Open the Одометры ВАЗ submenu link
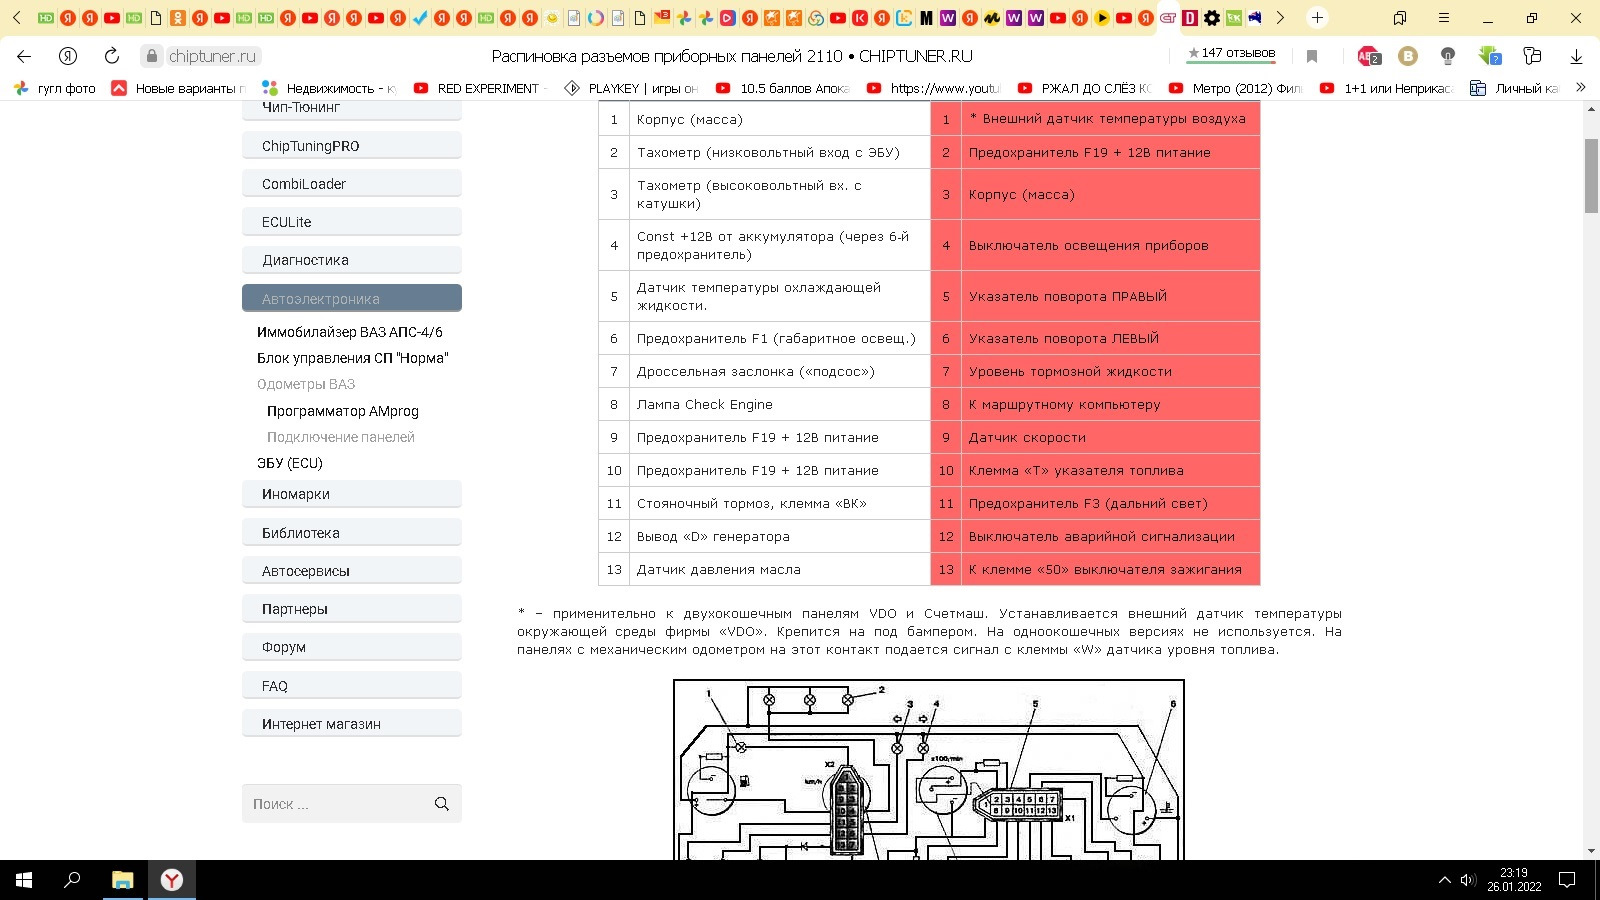The height and width of the screenshot is (900, 1600). tap(306, 384)
